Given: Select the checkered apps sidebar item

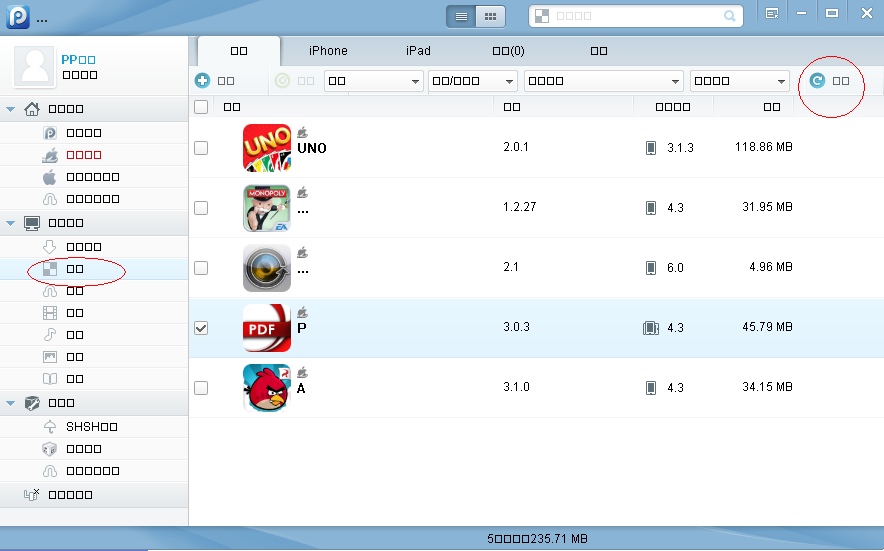Looking at the screenshot, I should pyautogui.click(x=94, y=269).
